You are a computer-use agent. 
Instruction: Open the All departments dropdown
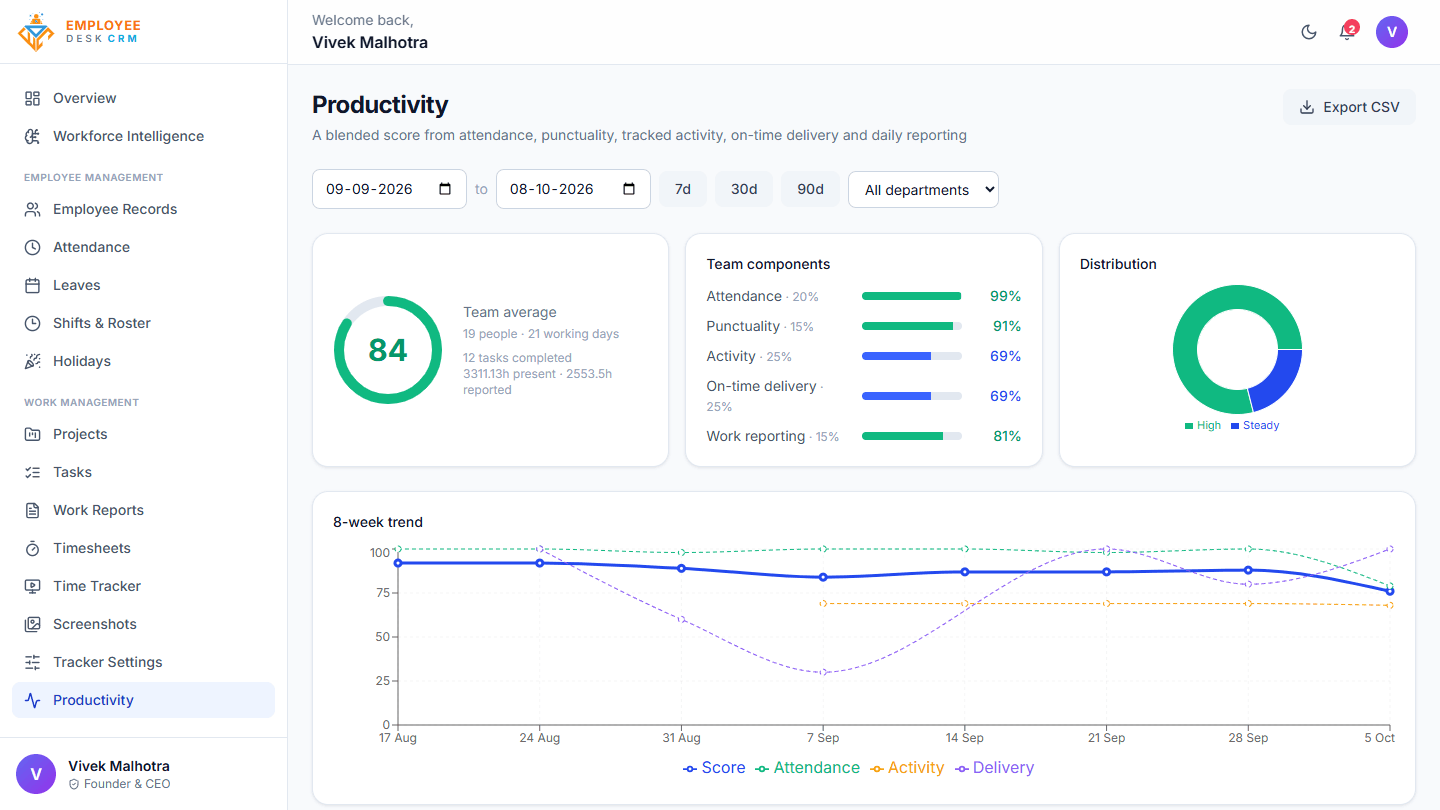923,189
